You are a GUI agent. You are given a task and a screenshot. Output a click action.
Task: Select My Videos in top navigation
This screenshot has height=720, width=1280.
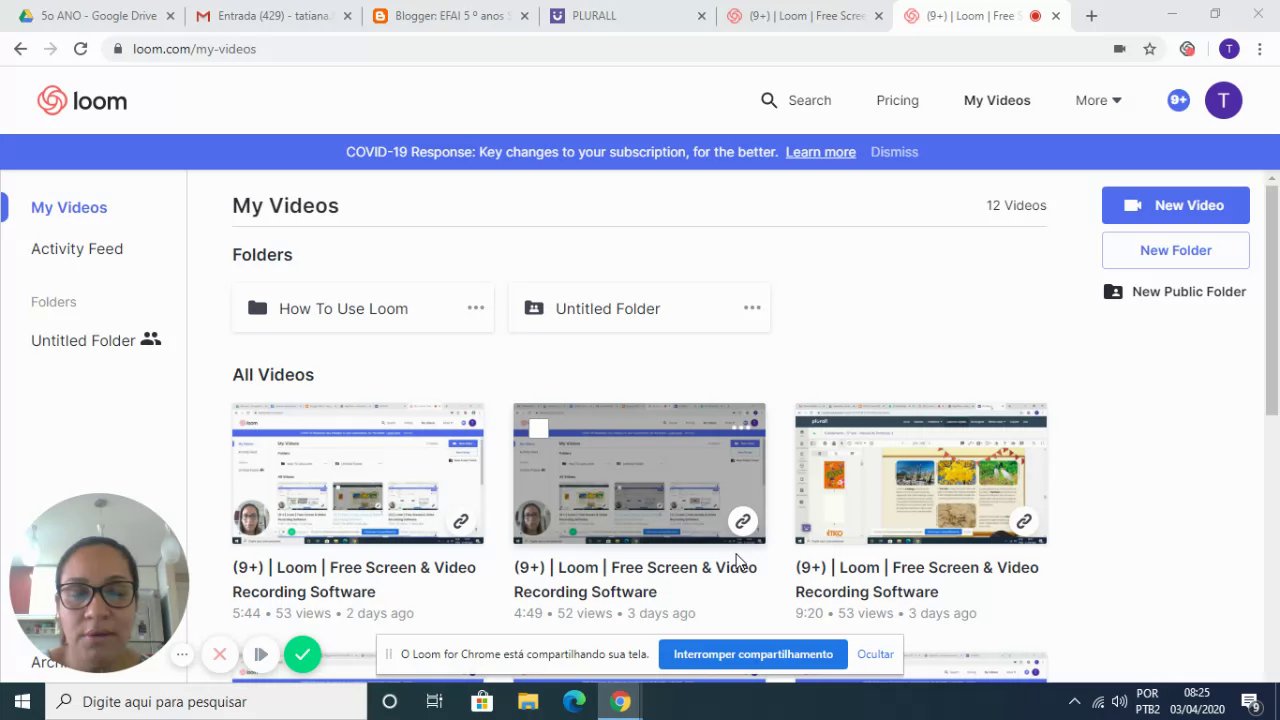pyautogui.click(x=997, y=100)
